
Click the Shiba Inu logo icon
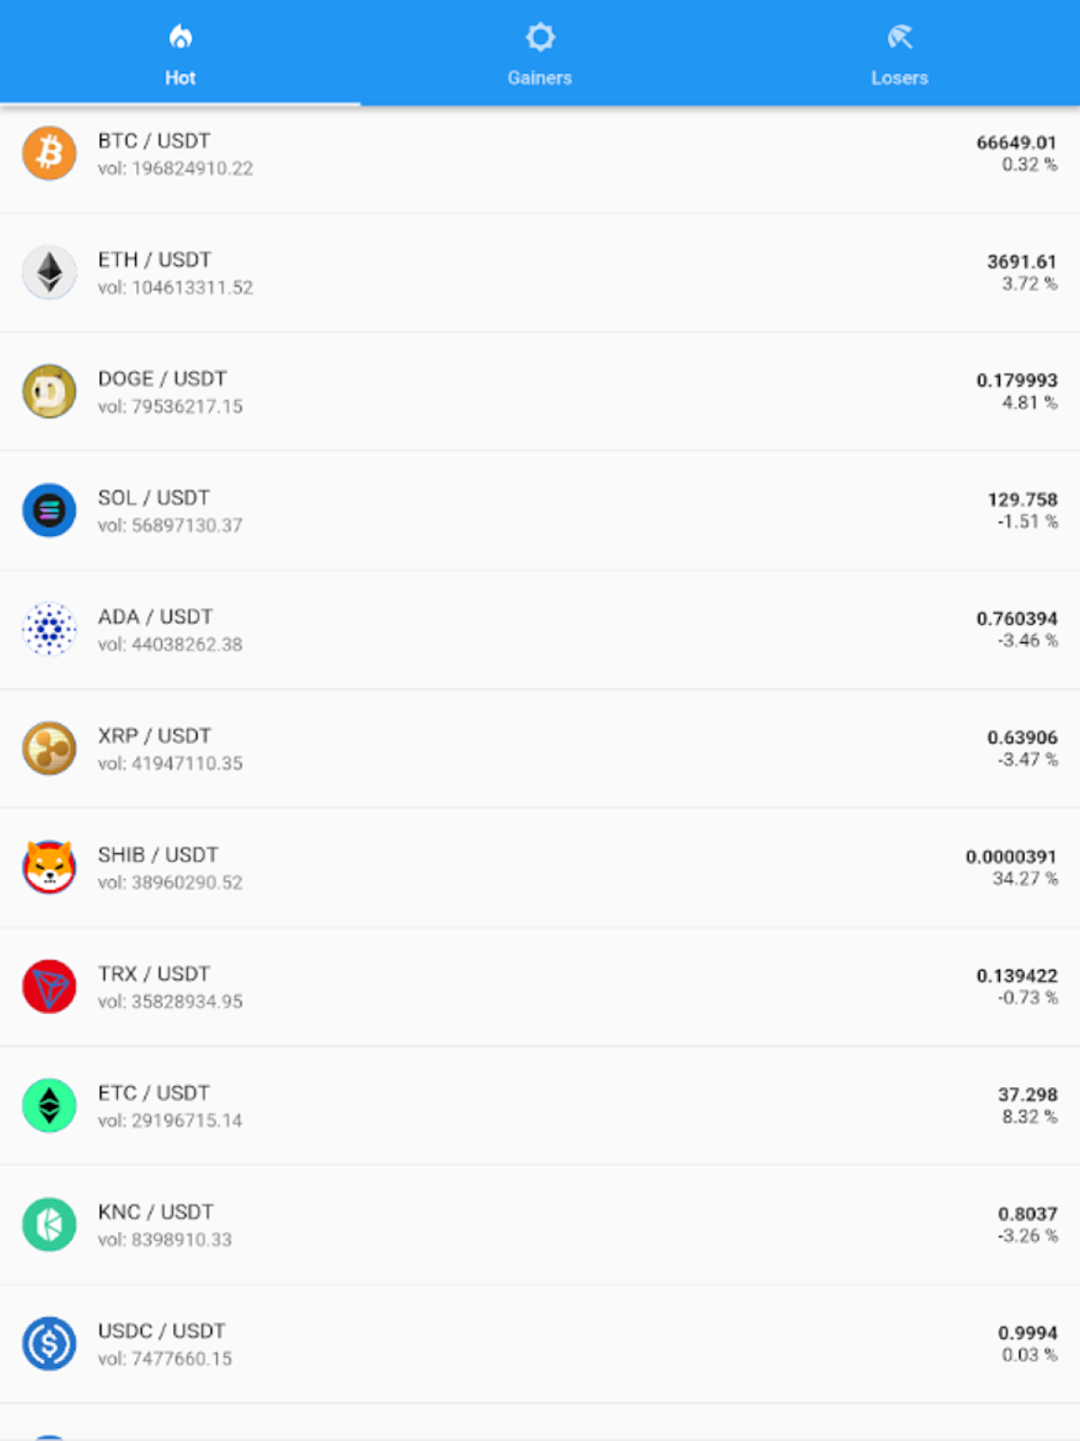49,867
